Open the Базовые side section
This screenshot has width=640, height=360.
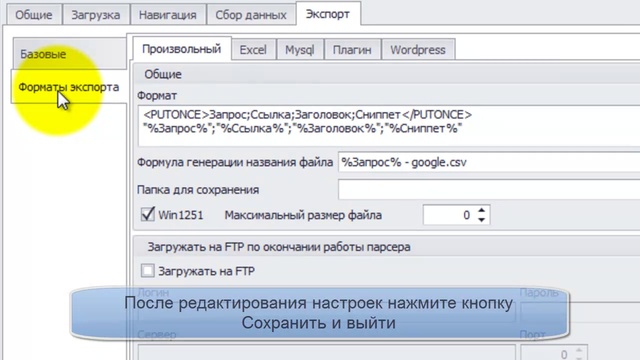pos(69,54)
